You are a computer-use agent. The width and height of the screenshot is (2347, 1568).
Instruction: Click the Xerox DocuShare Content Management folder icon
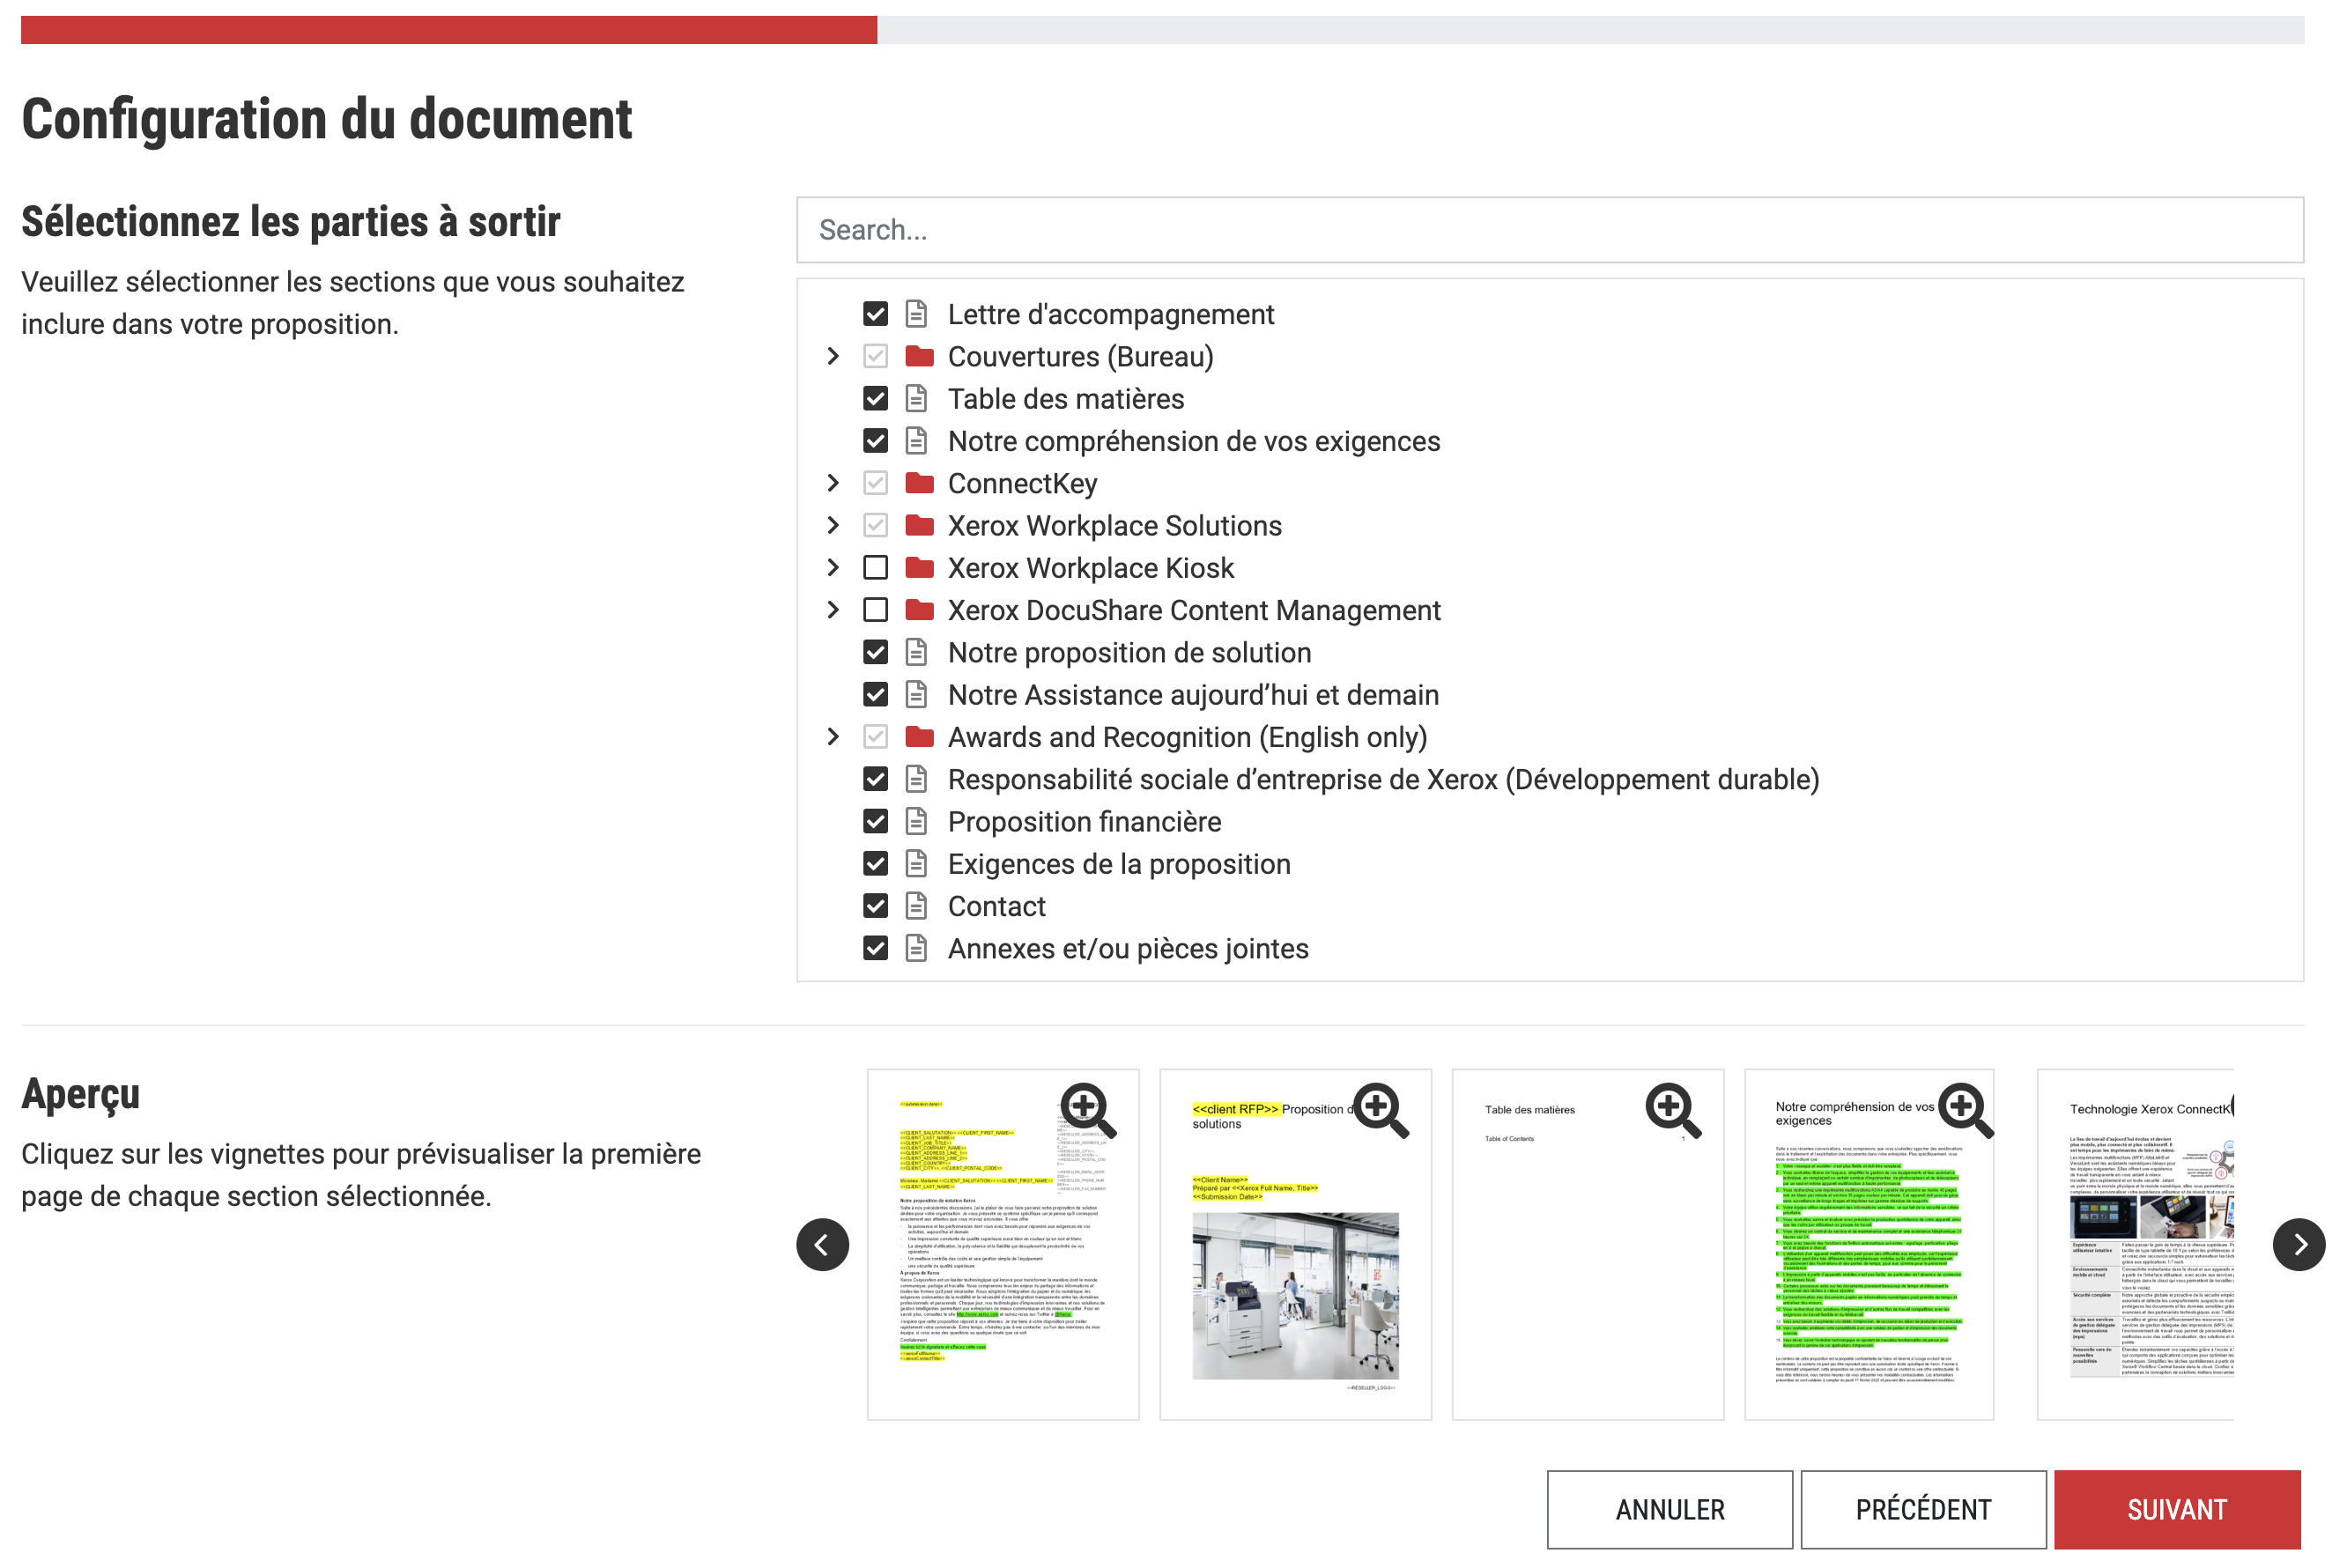click(919, 609)
